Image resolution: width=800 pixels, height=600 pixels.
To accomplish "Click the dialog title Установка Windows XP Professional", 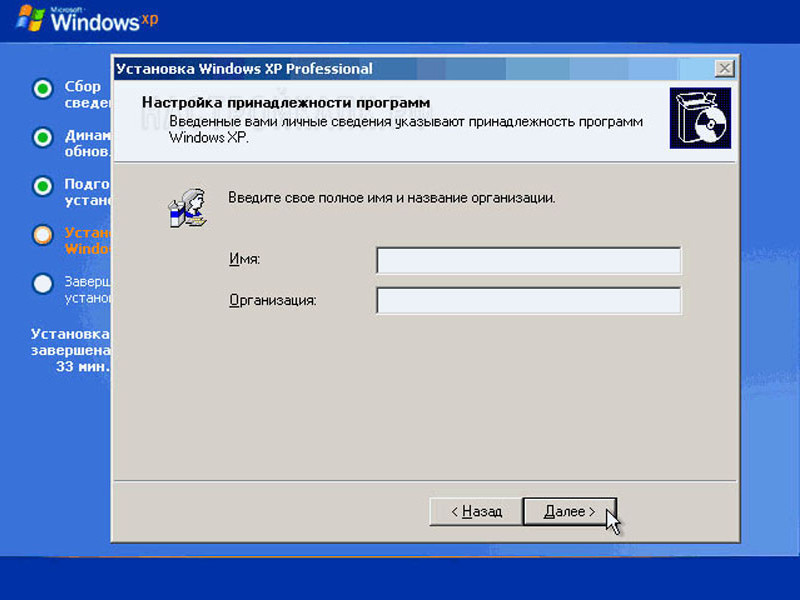I will pos(244,68).
